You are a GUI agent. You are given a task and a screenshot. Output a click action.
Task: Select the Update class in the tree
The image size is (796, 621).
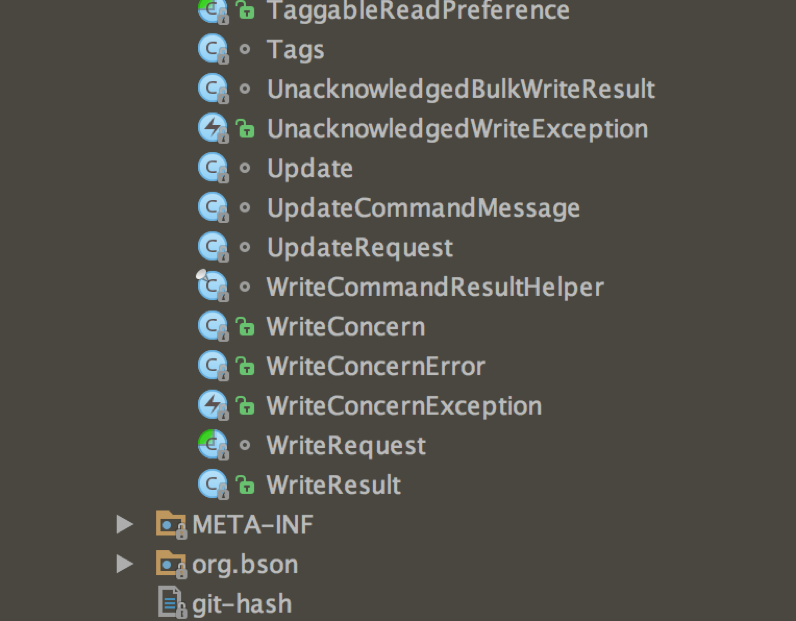click(310, 169)
